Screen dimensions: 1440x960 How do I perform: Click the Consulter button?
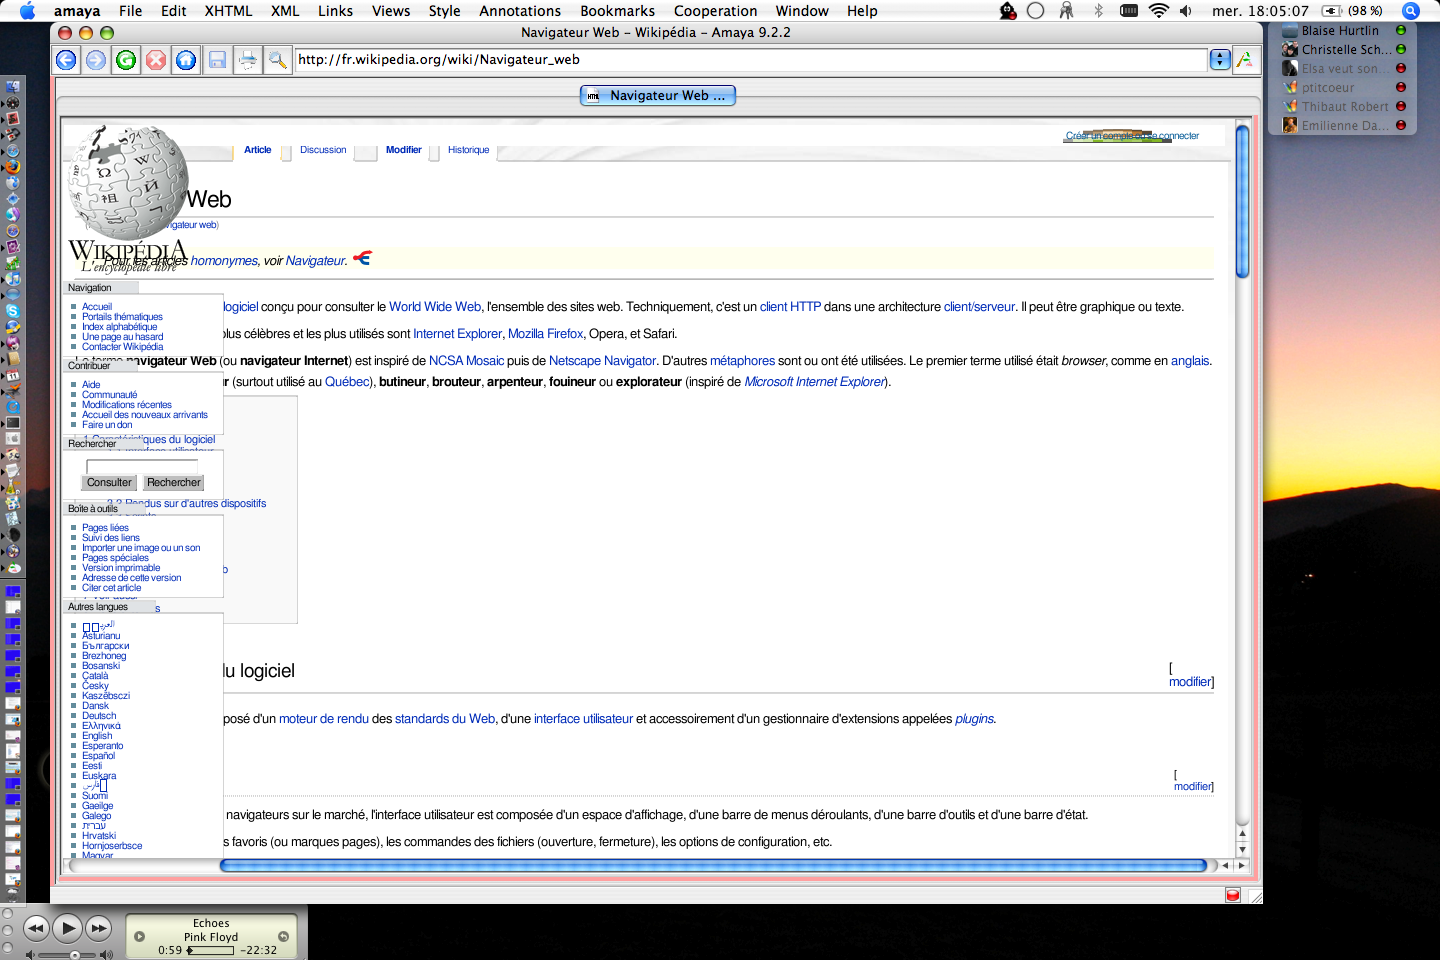tap(109, 483)
